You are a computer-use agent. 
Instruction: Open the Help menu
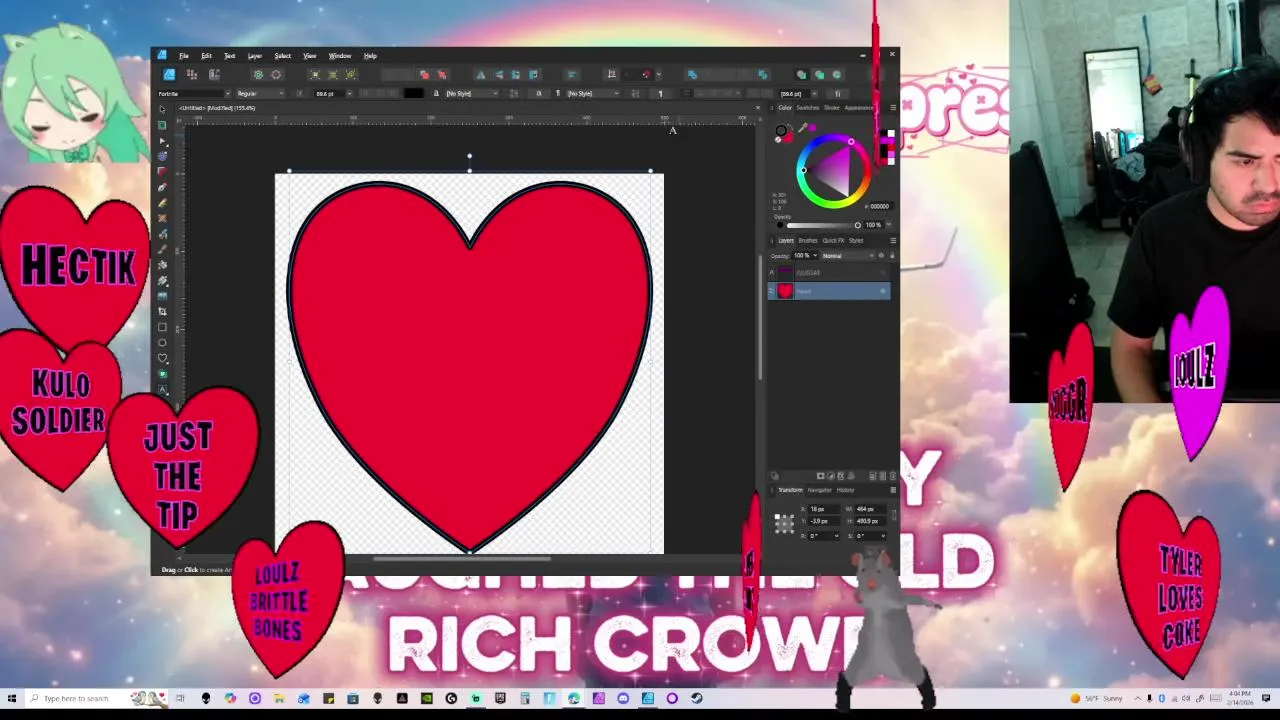pyautogui.click(x=370, y=56)
